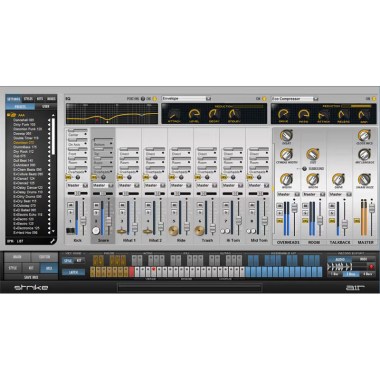Click the red record button in export section
This screenshot has height=380, width=380.
pyautogui.click(x=371, y=267)
